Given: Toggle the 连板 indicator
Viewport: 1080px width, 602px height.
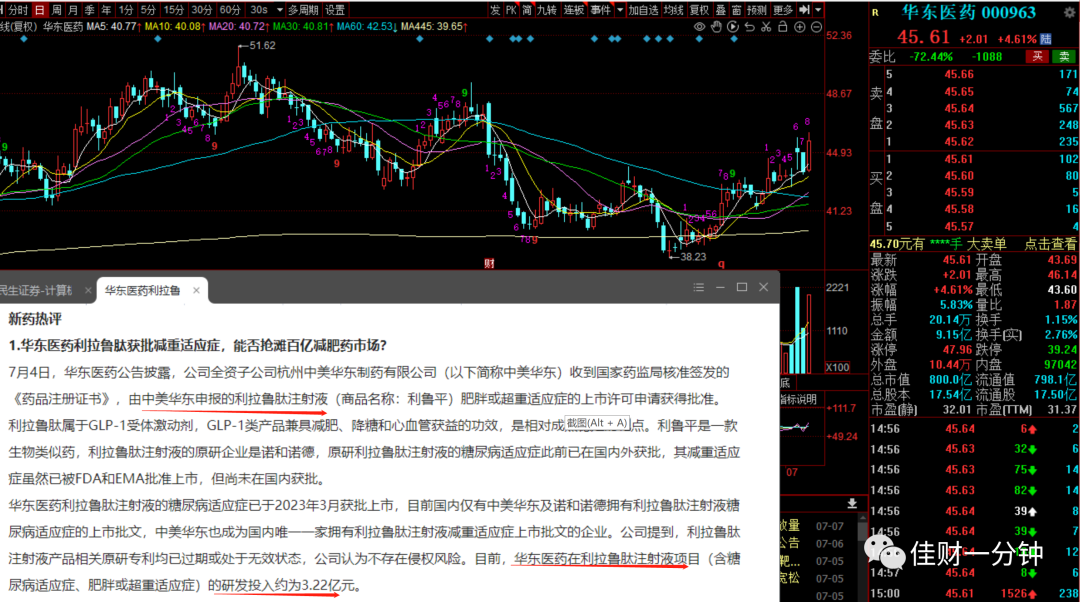Looking at the screenshot, I should (x=574, y=10).
